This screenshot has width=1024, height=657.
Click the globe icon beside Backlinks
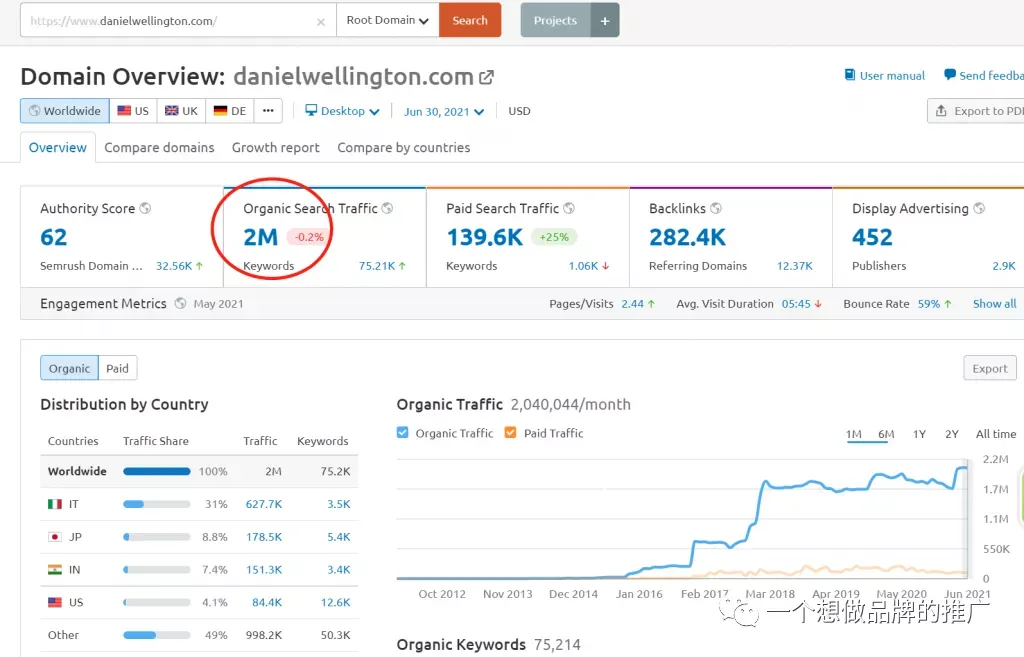tap(716, 208)
